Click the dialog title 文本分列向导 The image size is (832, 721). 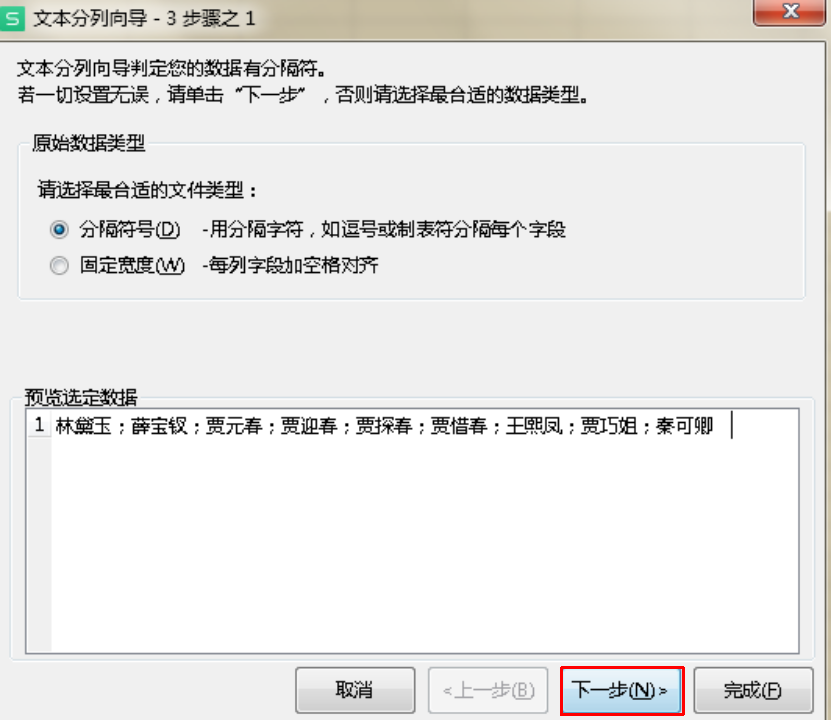point(91,19)
